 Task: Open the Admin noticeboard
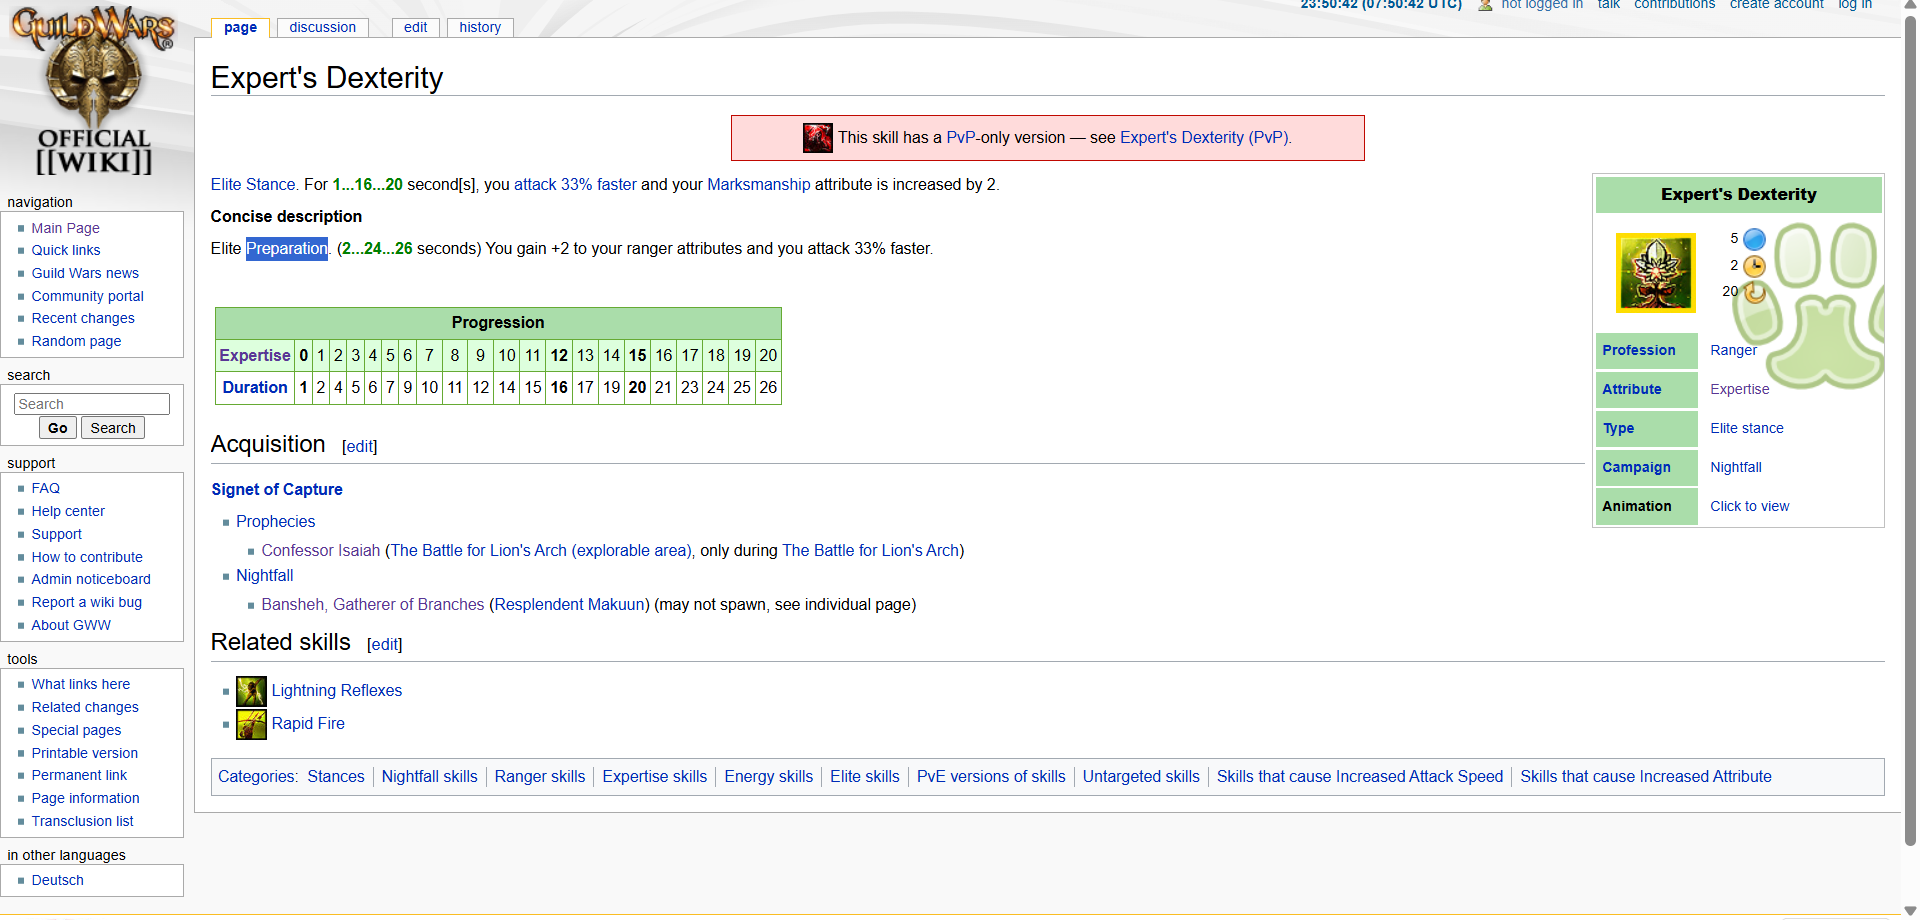[91, 579]
